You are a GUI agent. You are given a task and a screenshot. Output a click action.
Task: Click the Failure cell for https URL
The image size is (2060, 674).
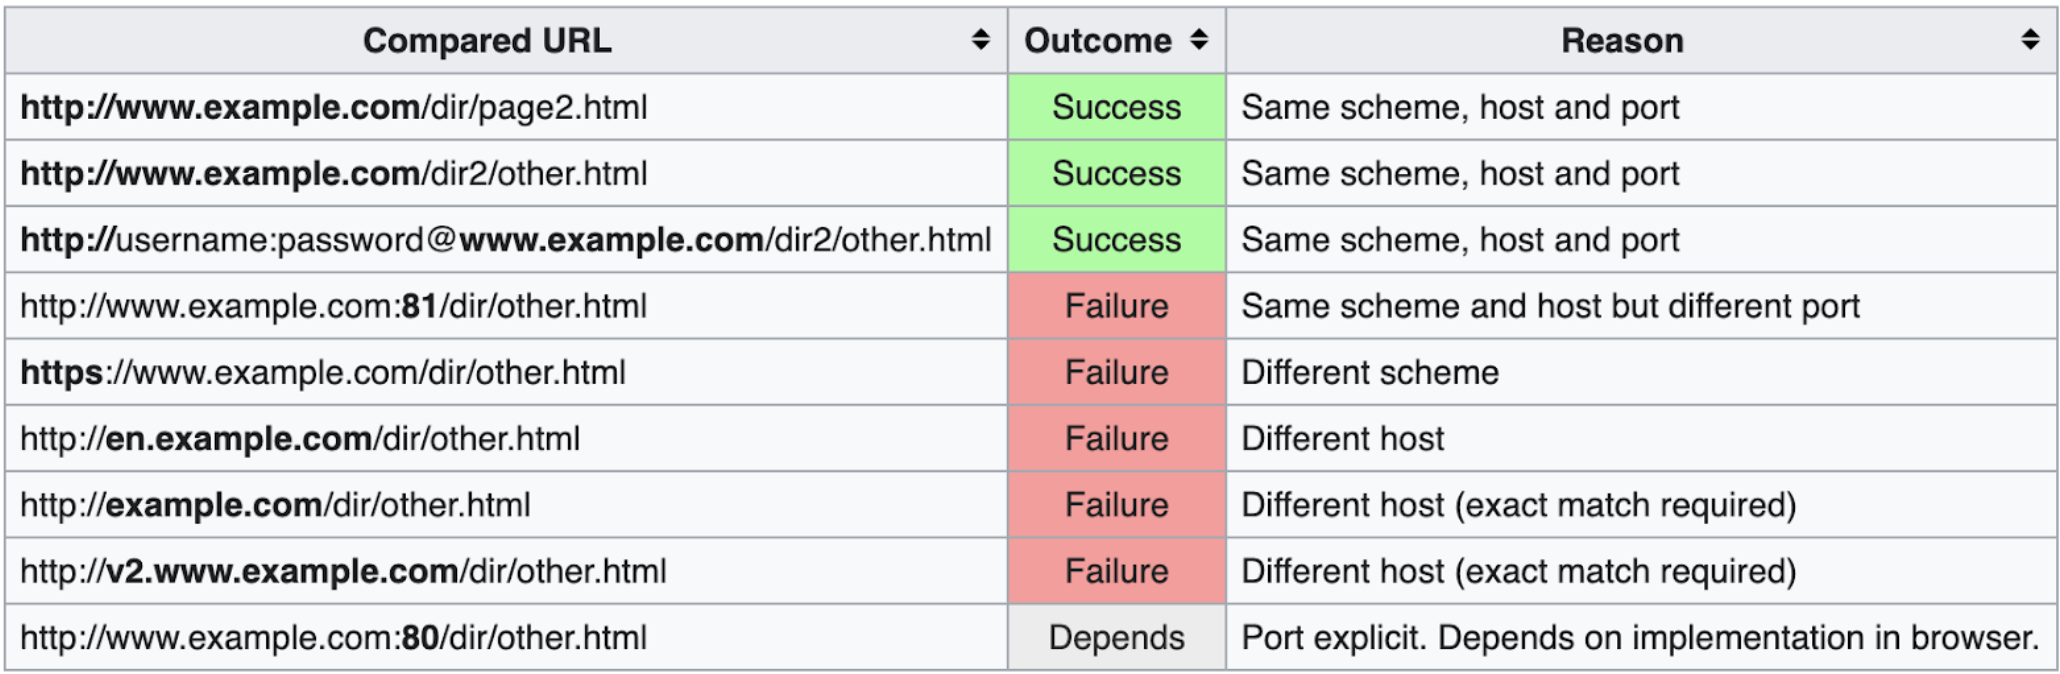tap(1116, 373)
